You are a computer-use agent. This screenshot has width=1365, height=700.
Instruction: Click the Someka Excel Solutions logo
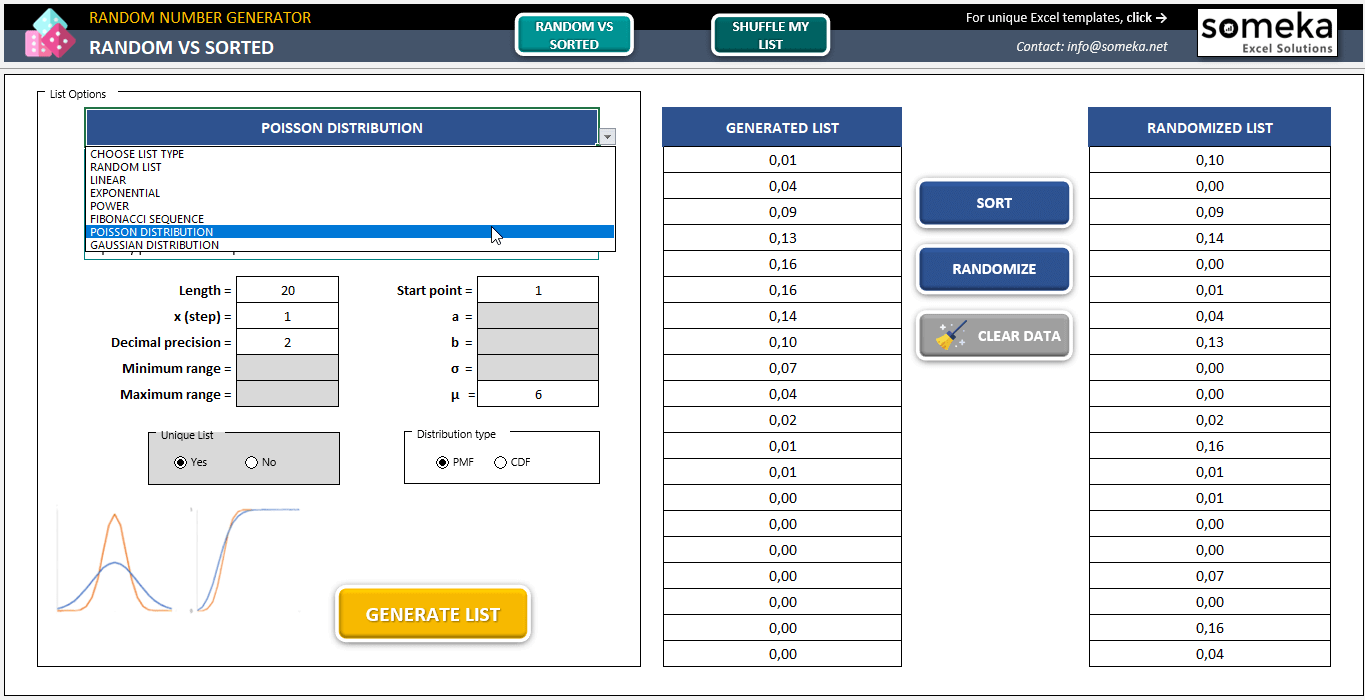click(x=1267, y=32)
